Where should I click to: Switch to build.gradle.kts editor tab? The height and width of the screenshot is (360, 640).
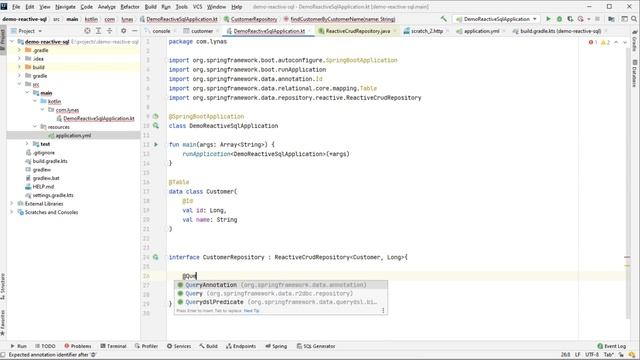(560, 31)
